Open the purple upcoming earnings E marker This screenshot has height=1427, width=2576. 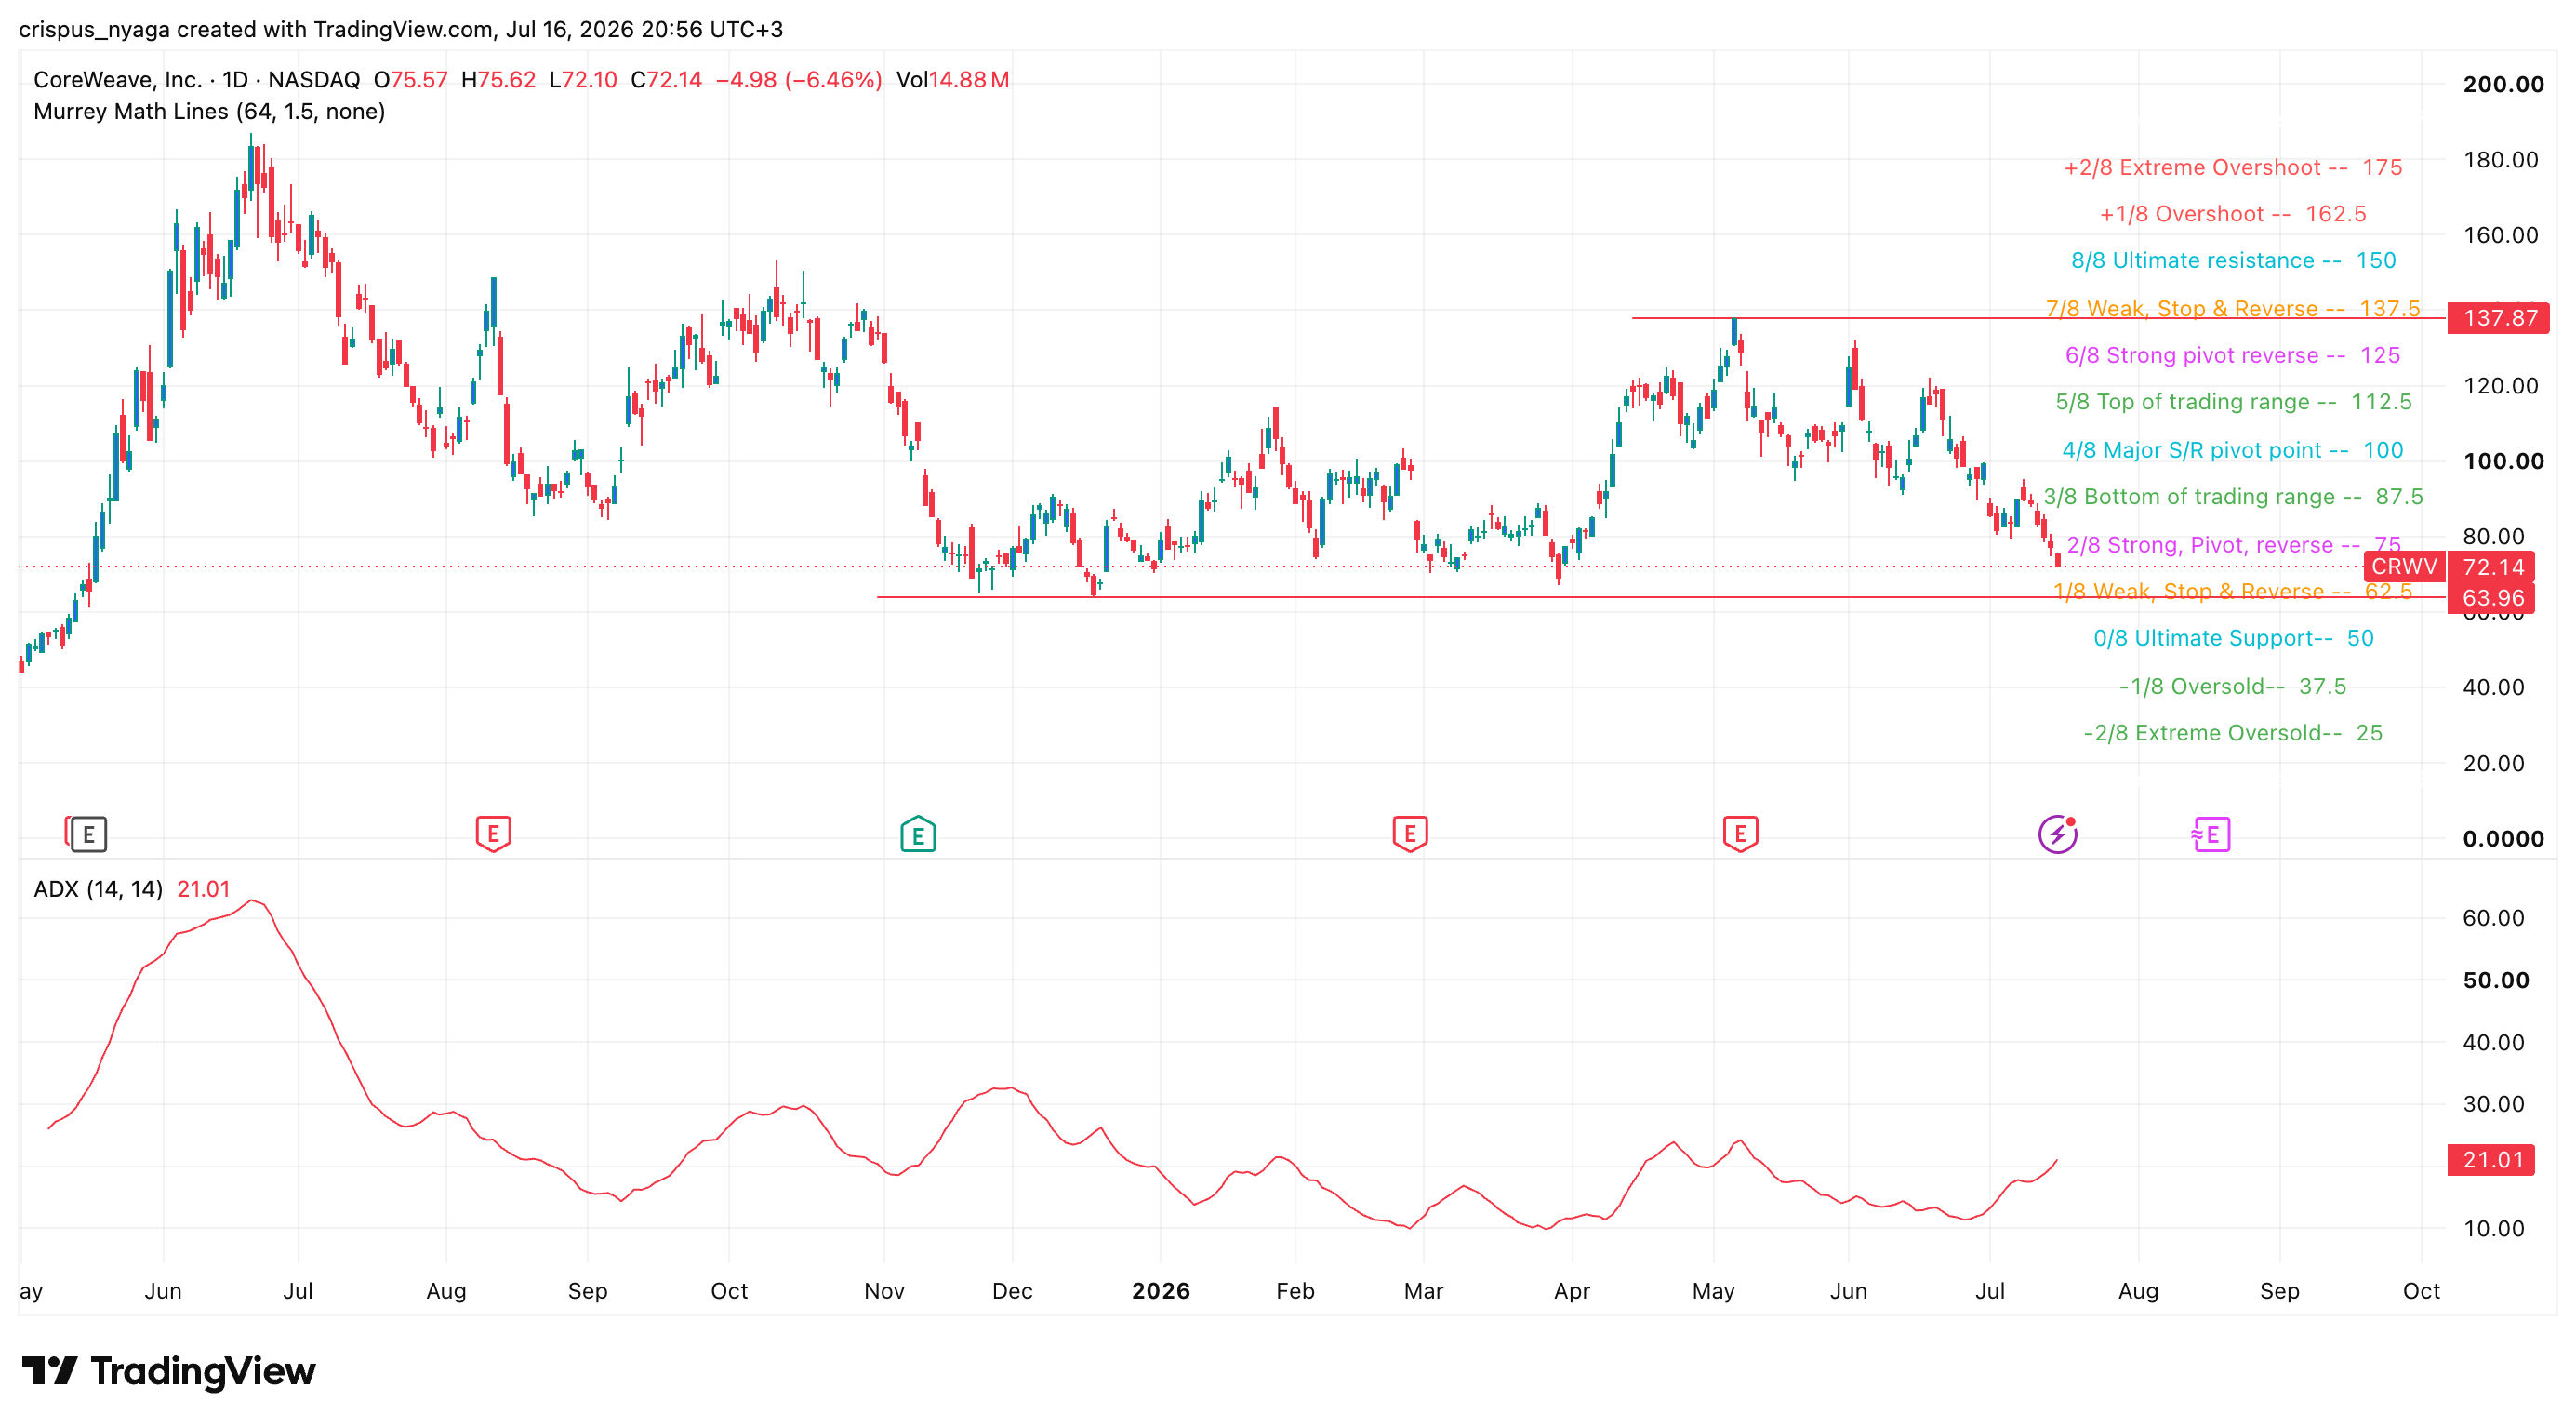(2210, 833)
